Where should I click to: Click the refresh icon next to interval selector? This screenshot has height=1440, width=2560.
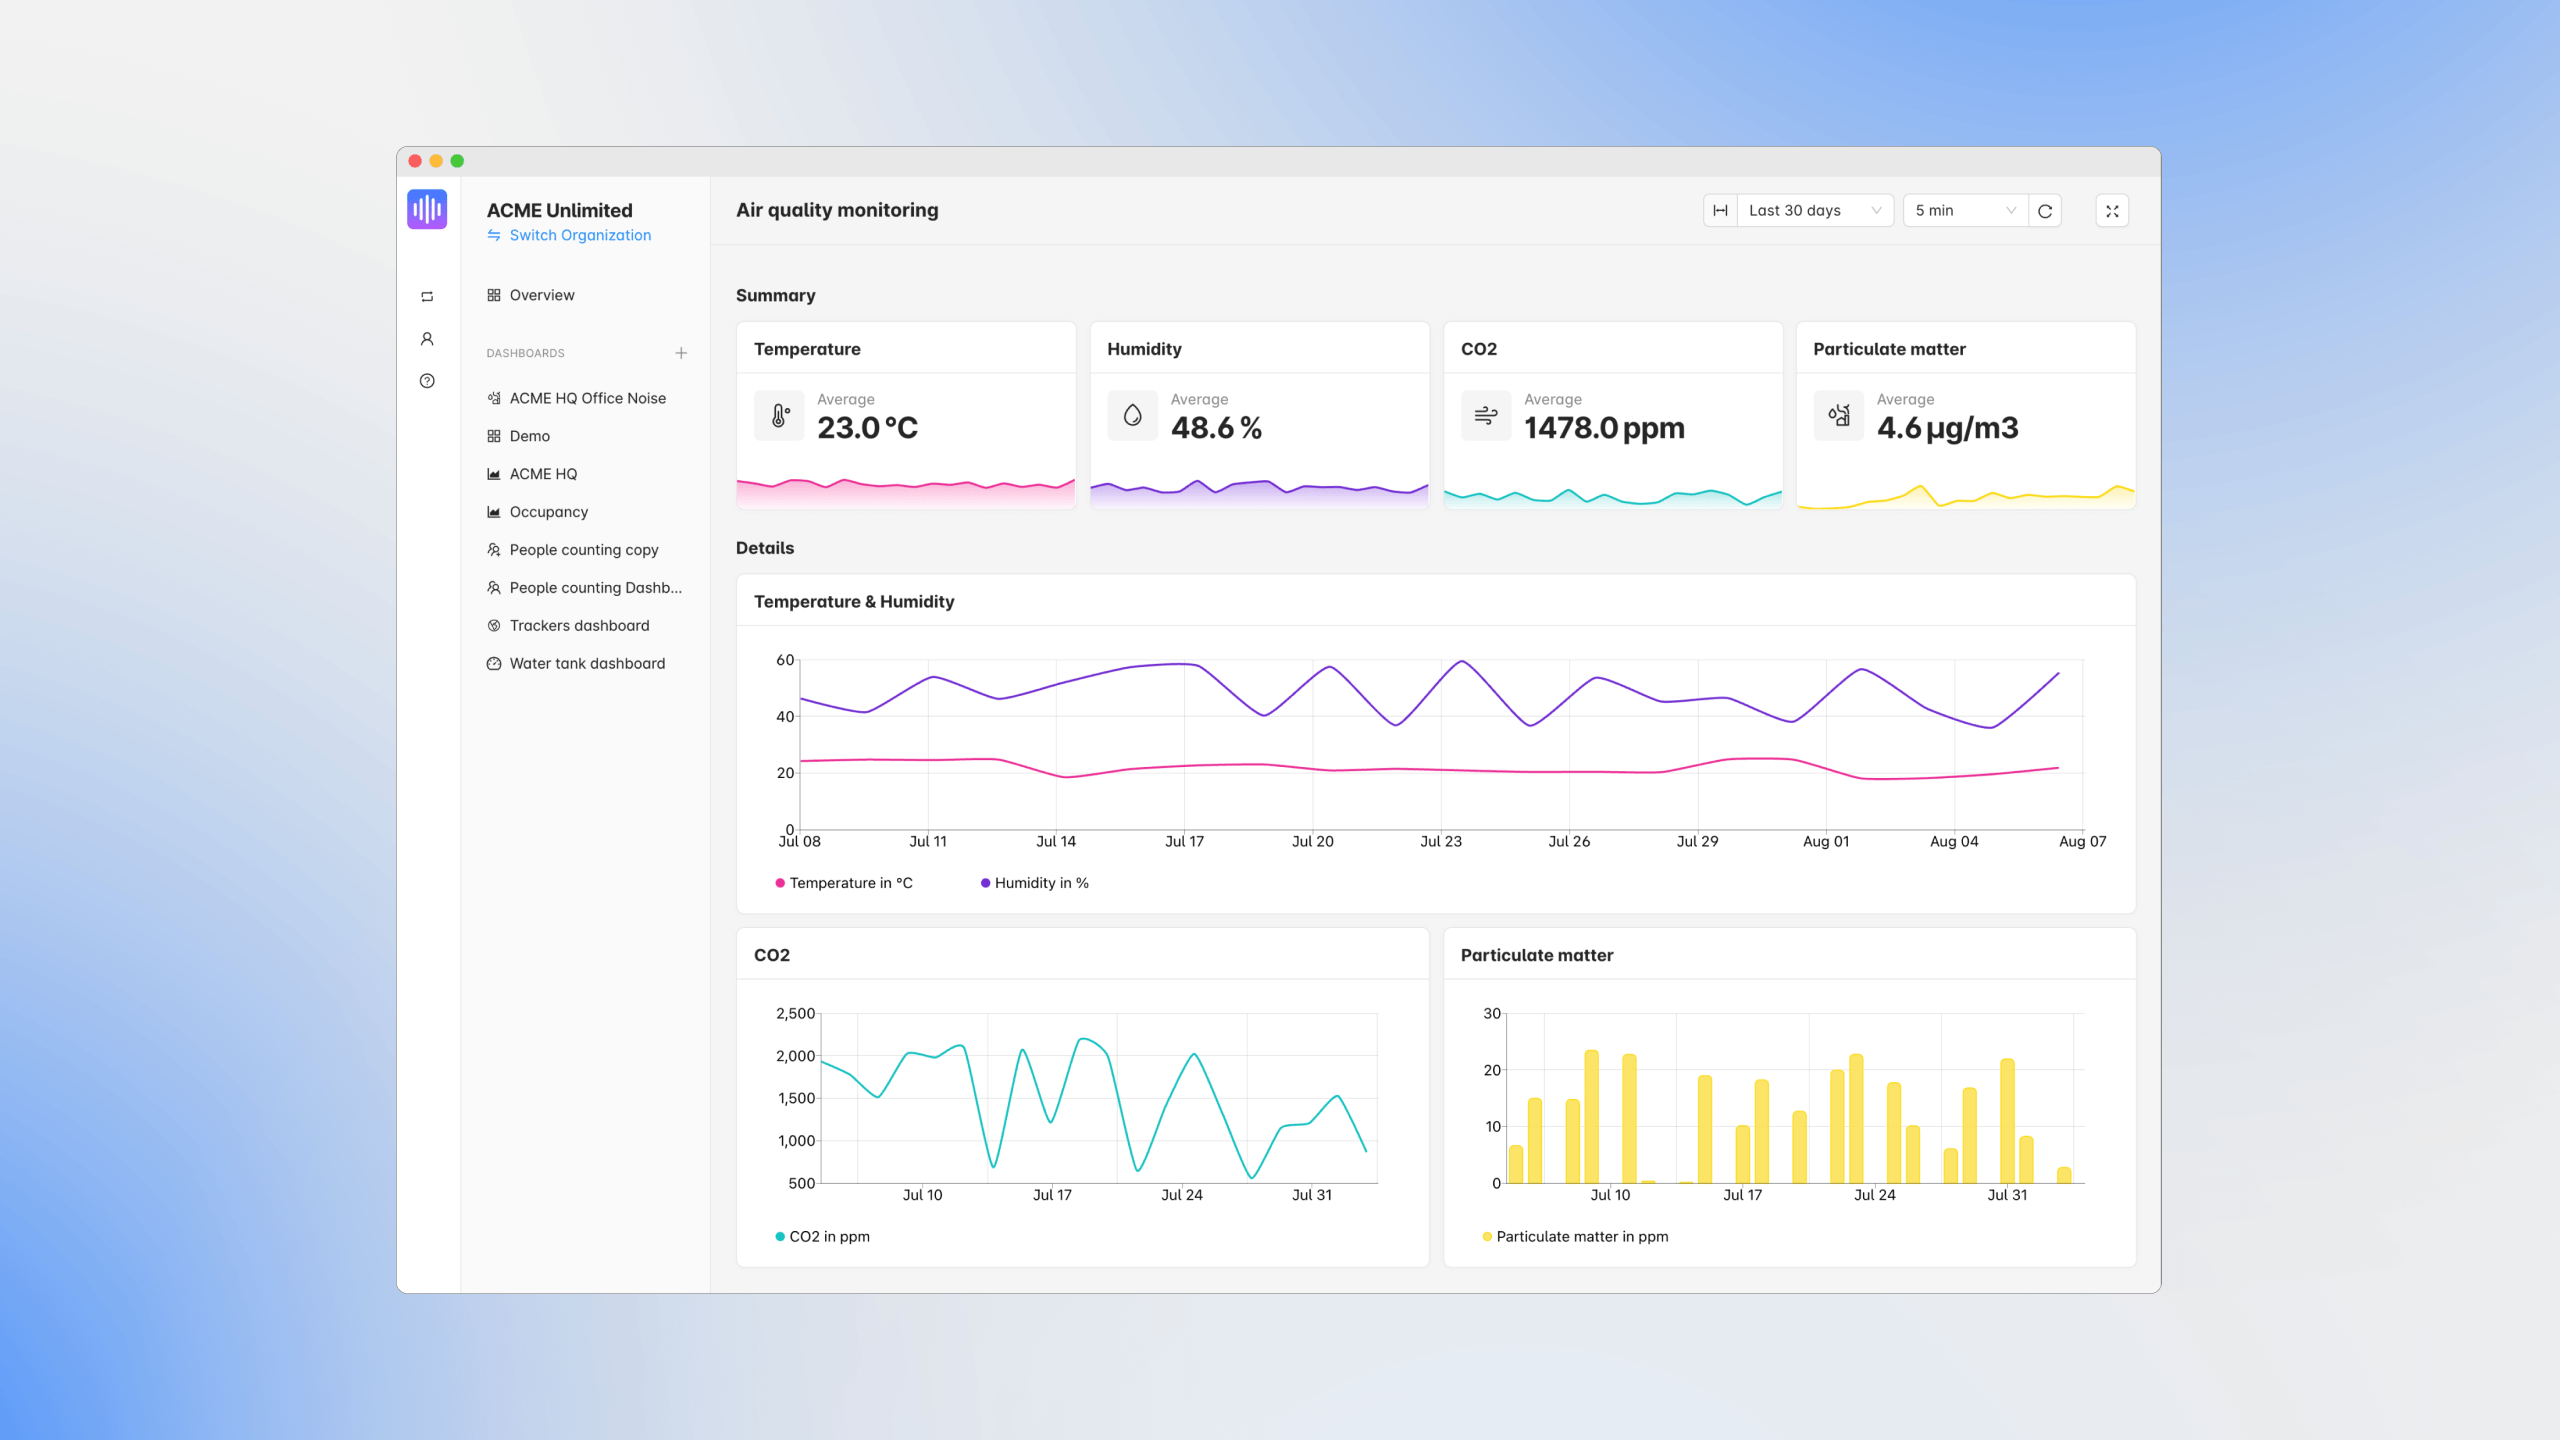2046,210
